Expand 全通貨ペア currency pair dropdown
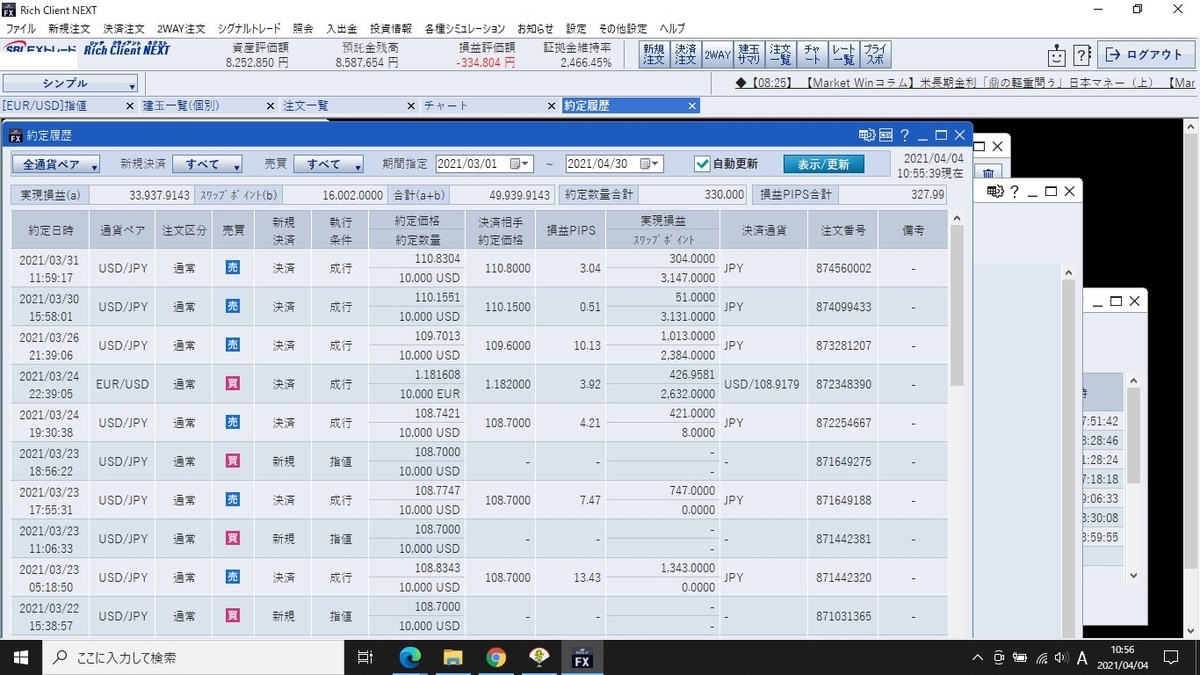Image resolution: width=1200 pixels, height=675 pixels. click(56, 164)
